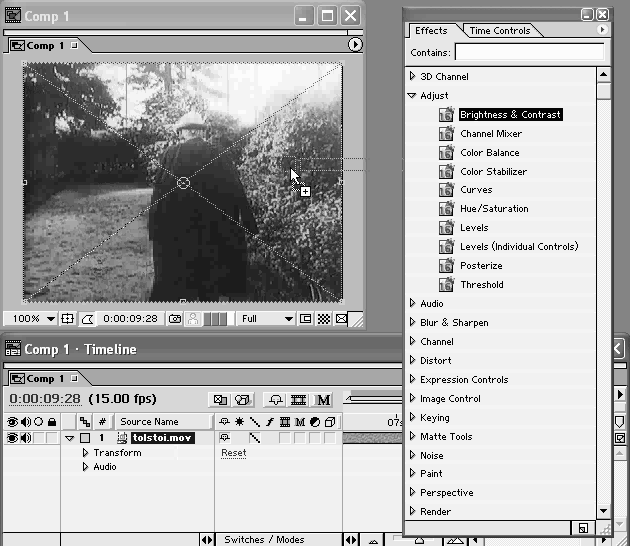
Task: Click the snapshot camera icon in Comp viewer
Action: [175, 319]
